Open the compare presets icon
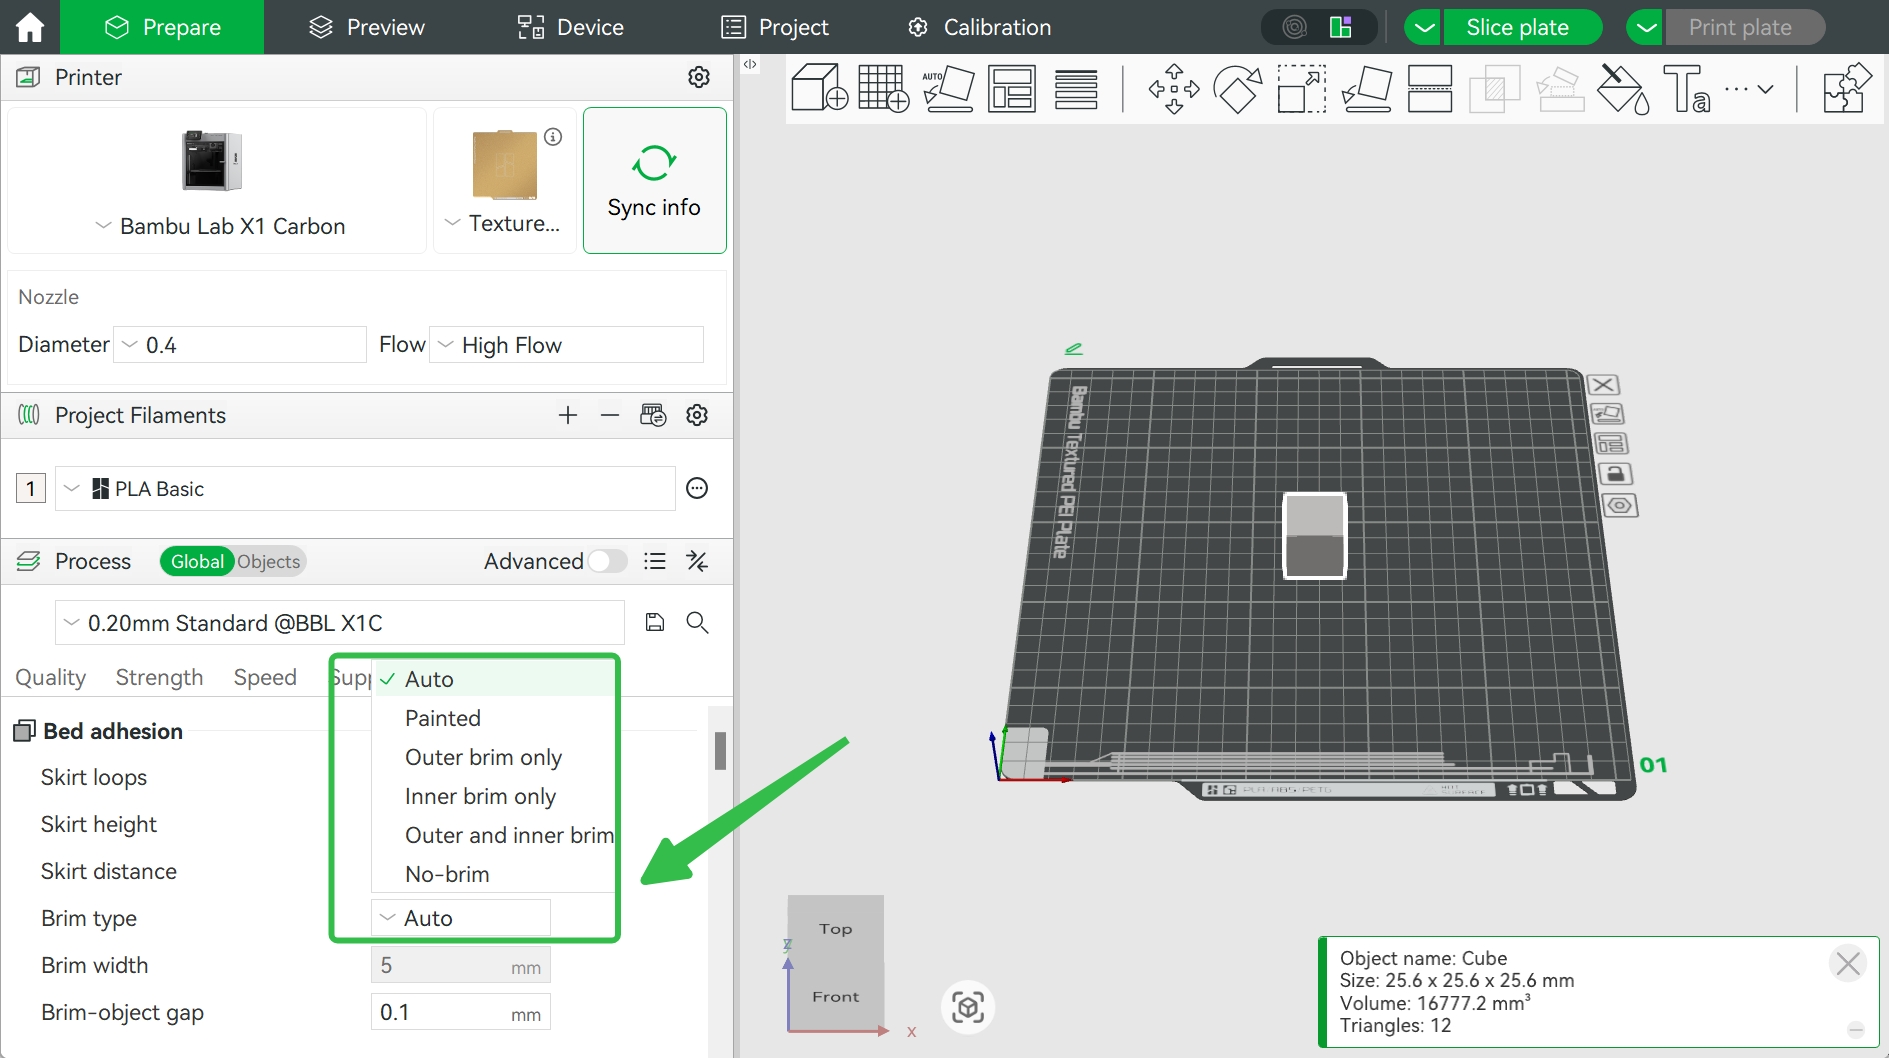 click(697, 561)
